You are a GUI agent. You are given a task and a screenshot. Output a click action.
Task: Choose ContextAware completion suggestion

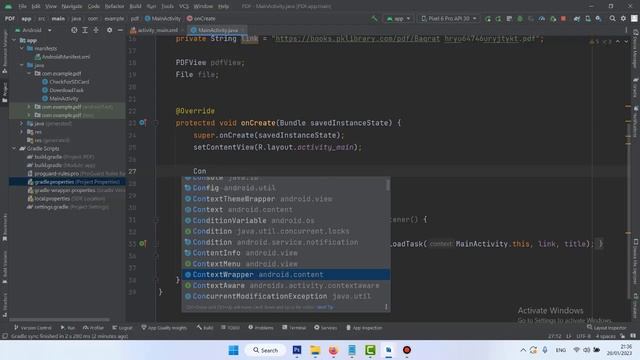(x=286, y=285)
